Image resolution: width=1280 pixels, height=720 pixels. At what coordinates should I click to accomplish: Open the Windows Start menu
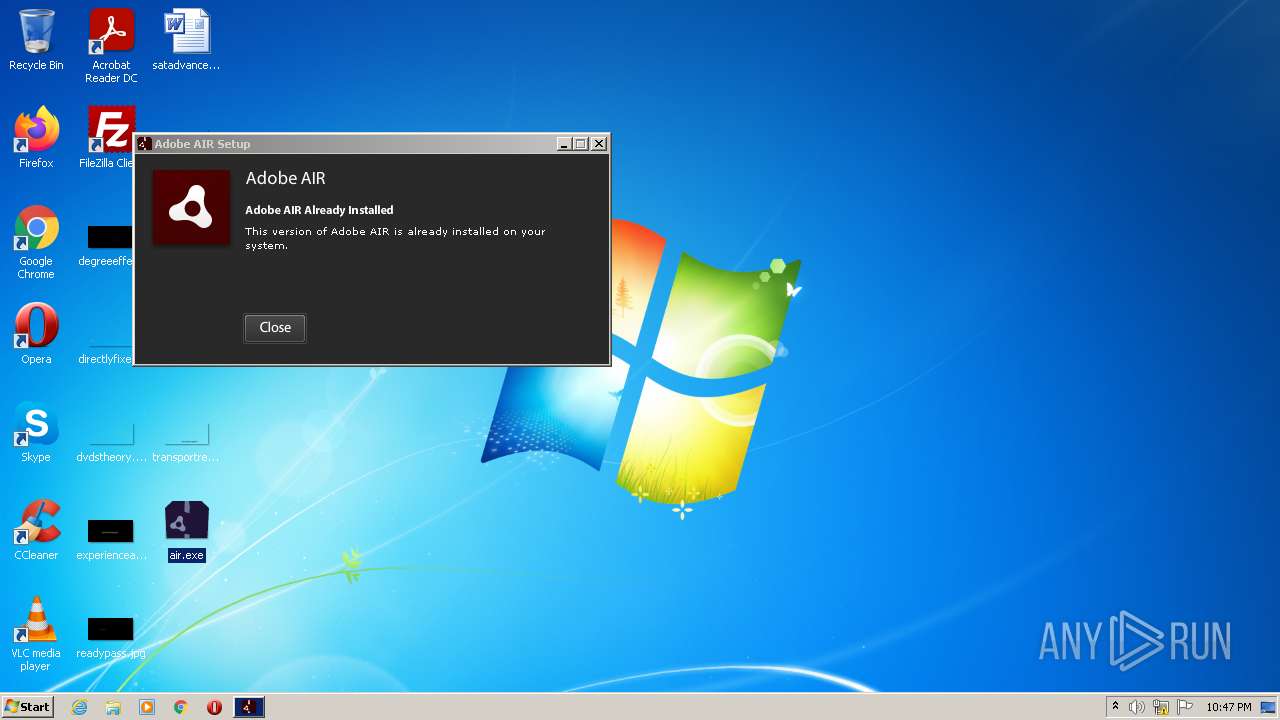tap(27, 707)
